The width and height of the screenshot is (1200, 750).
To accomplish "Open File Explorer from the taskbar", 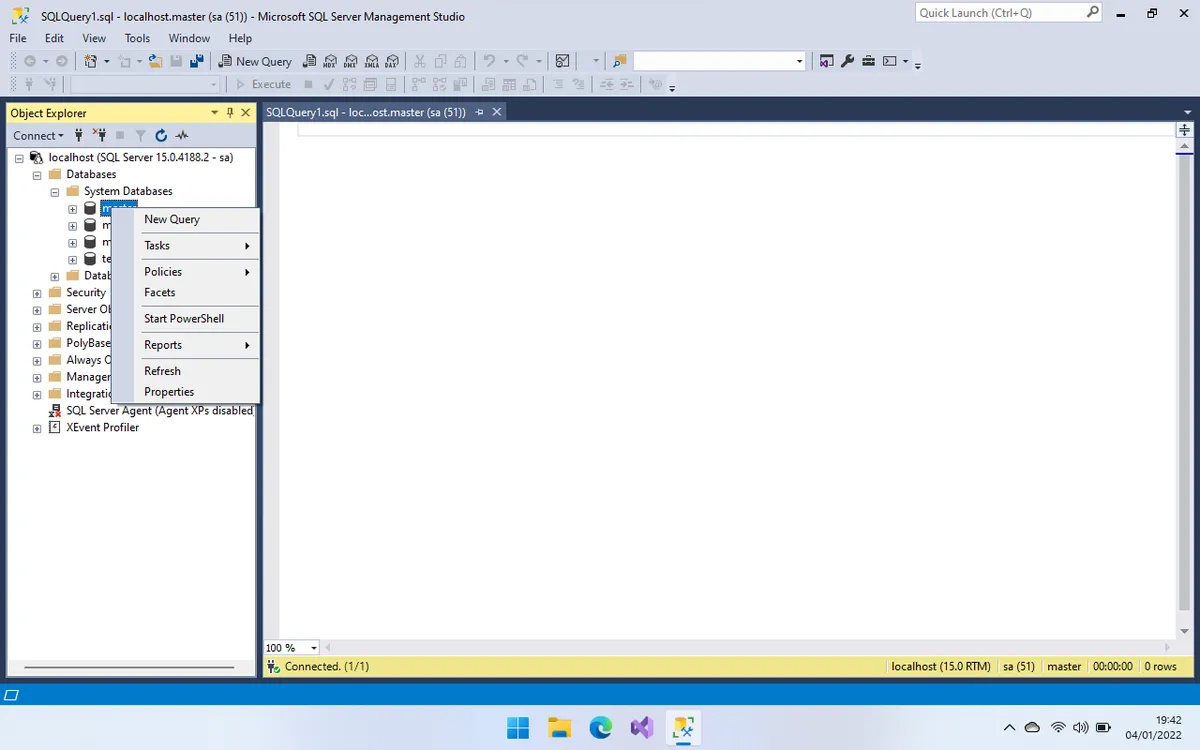I will [559, 728].
